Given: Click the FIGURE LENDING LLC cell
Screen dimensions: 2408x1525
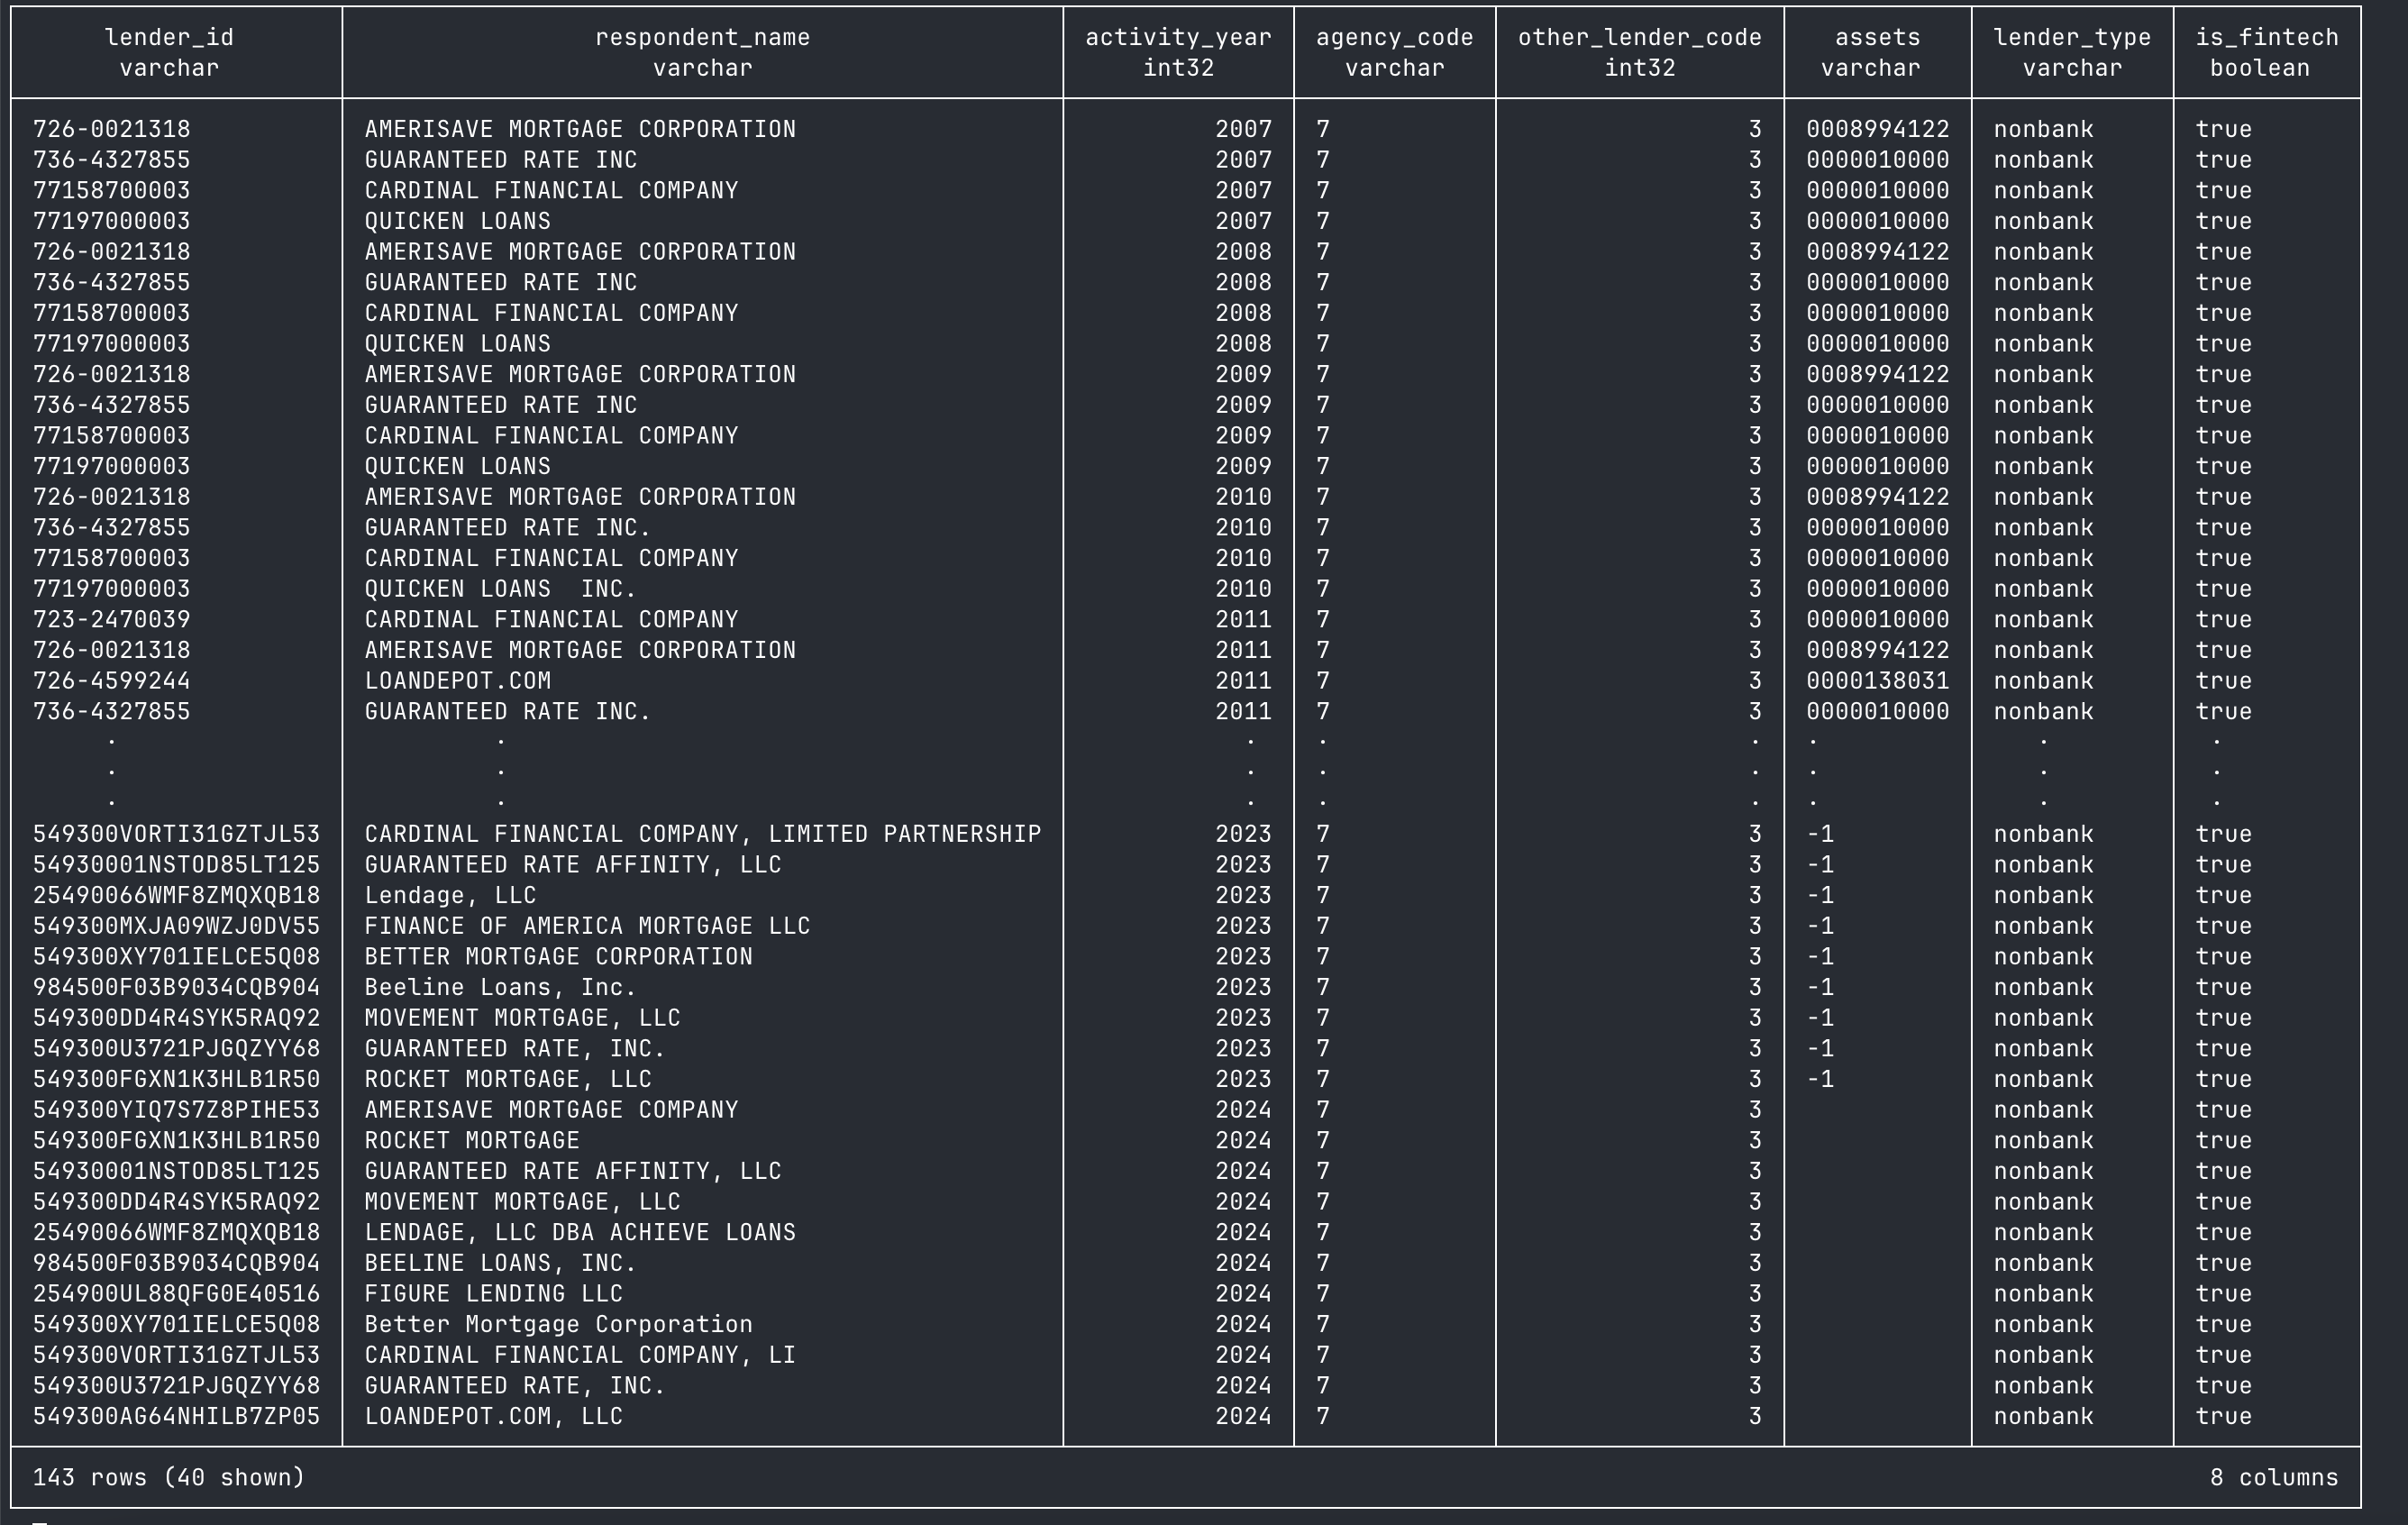Looking at the screenshot, I should [493, 1294].
